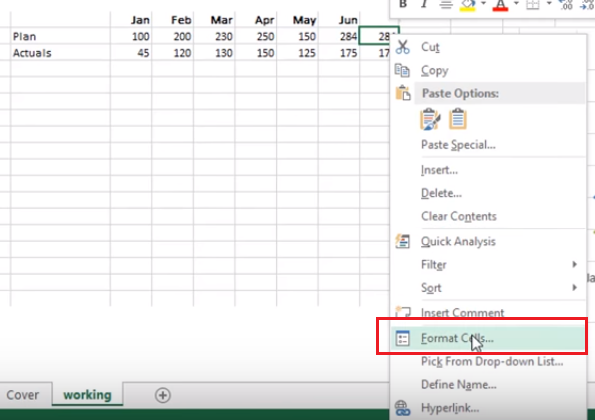Toggle Bold in the mini toolbar

(403, 5)
